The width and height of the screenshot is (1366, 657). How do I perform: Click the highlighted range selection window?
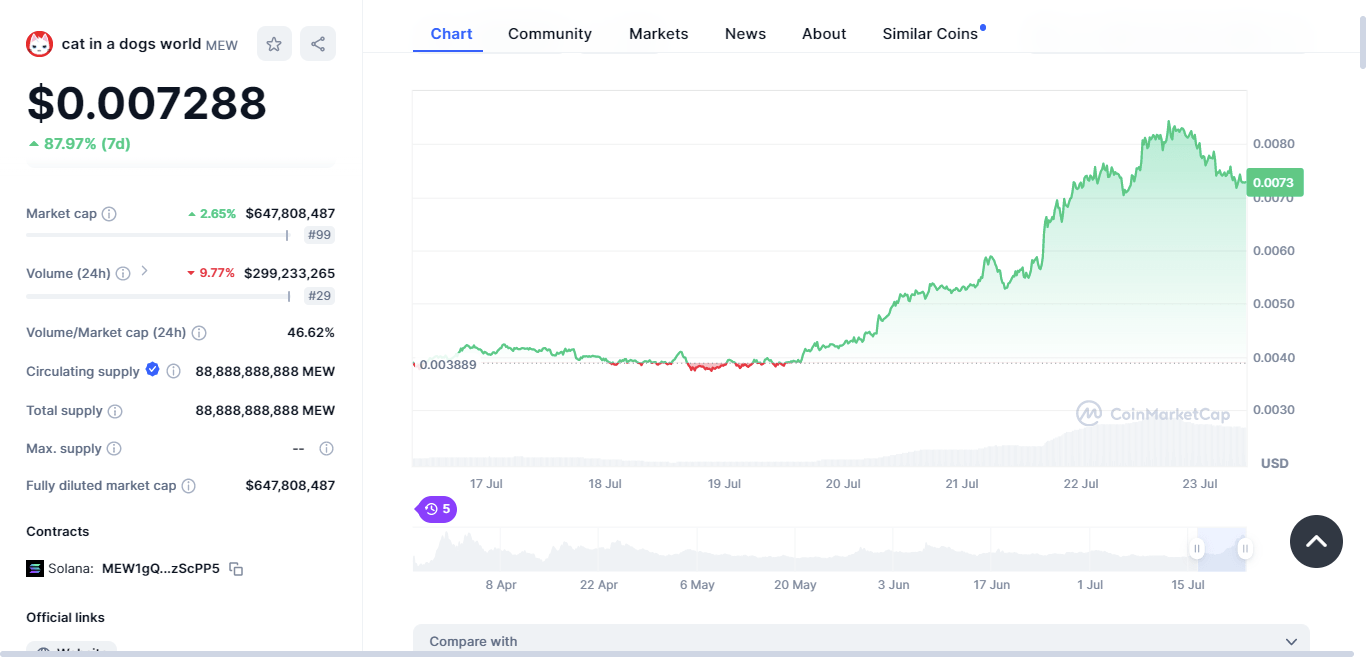1221,549
